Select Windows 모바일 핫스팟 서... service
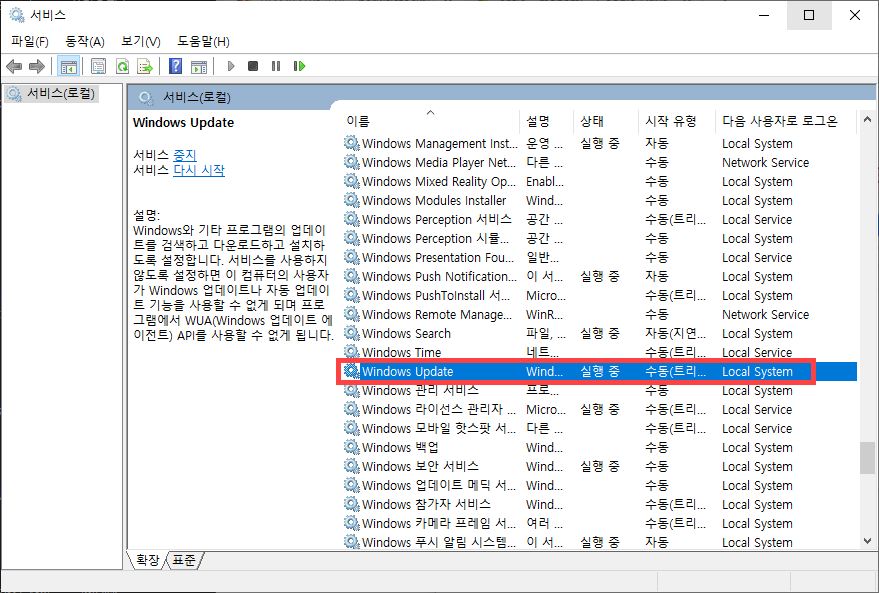Viewport: 879px width, 593px height. [x=599, y=429]
